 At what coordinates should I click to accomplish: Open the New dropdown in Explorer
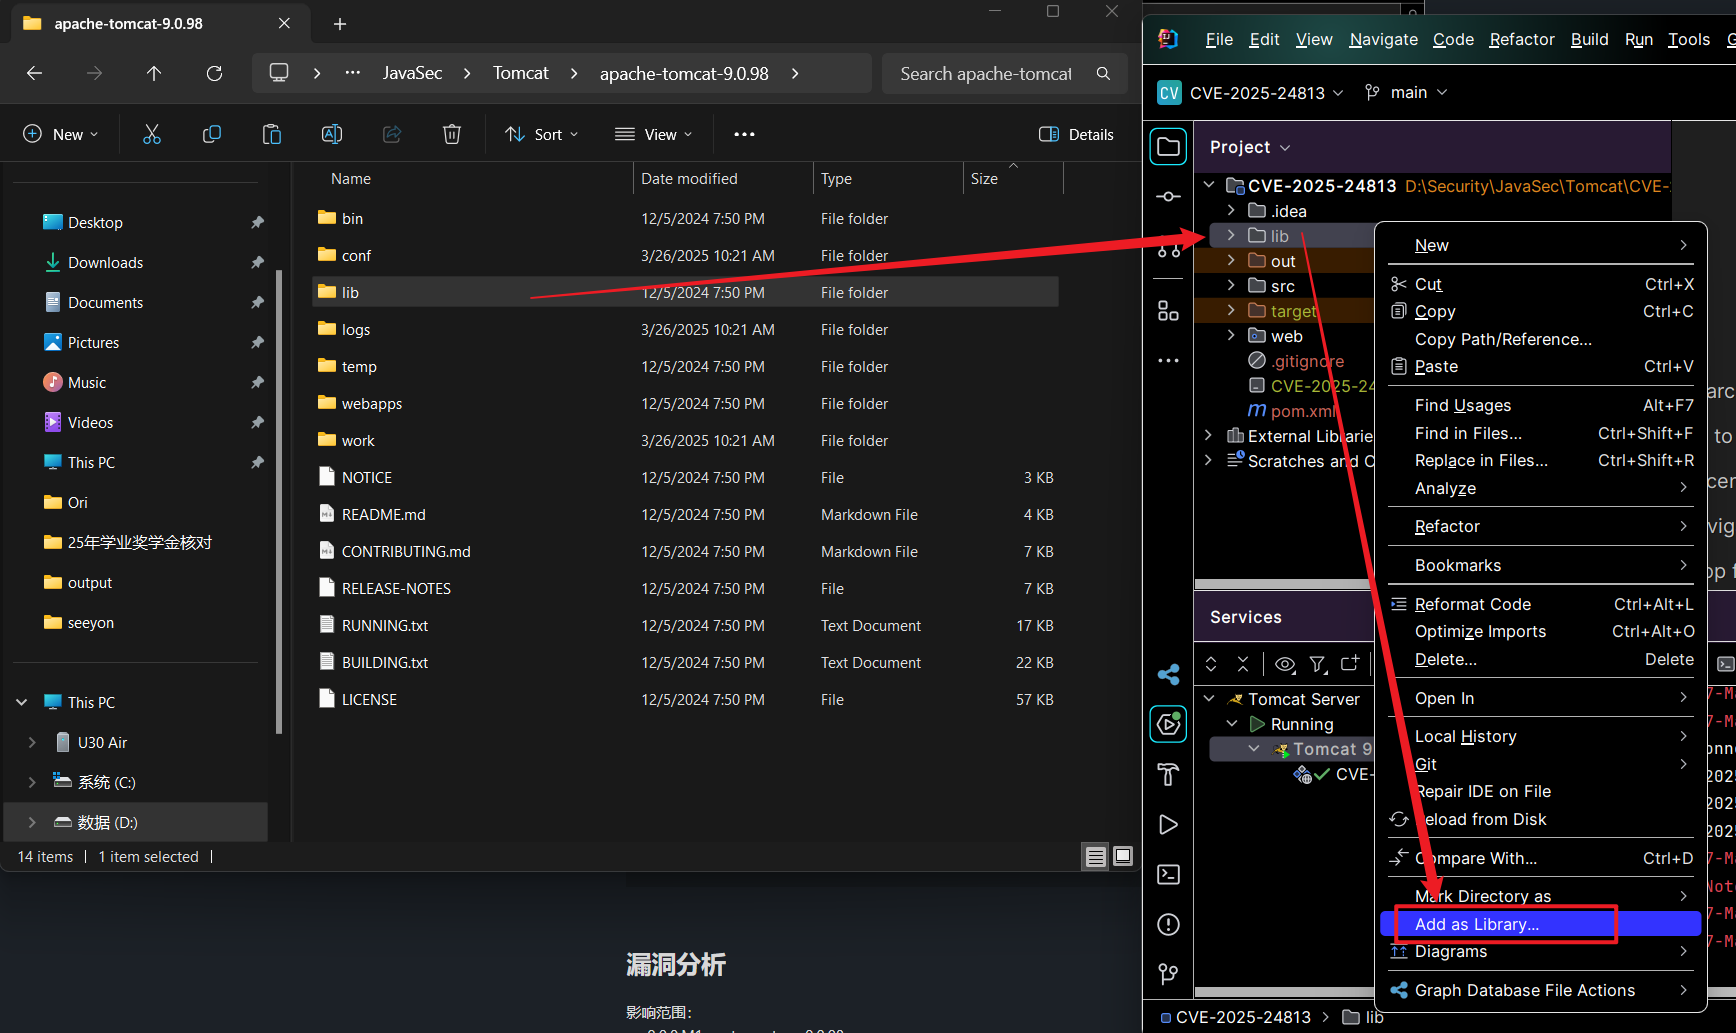pos(60,134)
